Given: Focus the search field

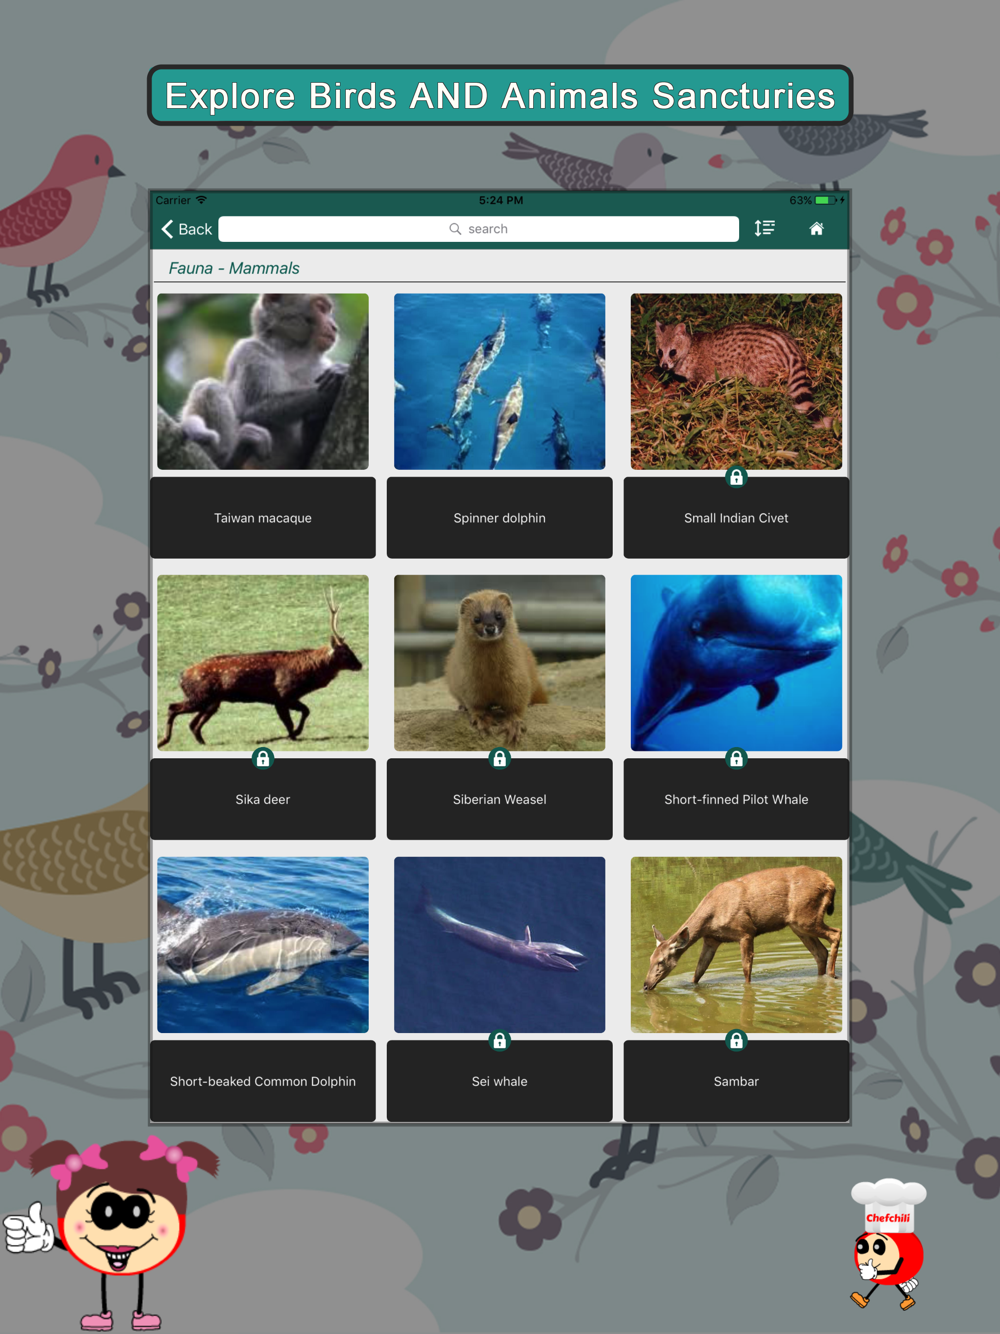Looking at the screenshot, I should tap(479, 229).
